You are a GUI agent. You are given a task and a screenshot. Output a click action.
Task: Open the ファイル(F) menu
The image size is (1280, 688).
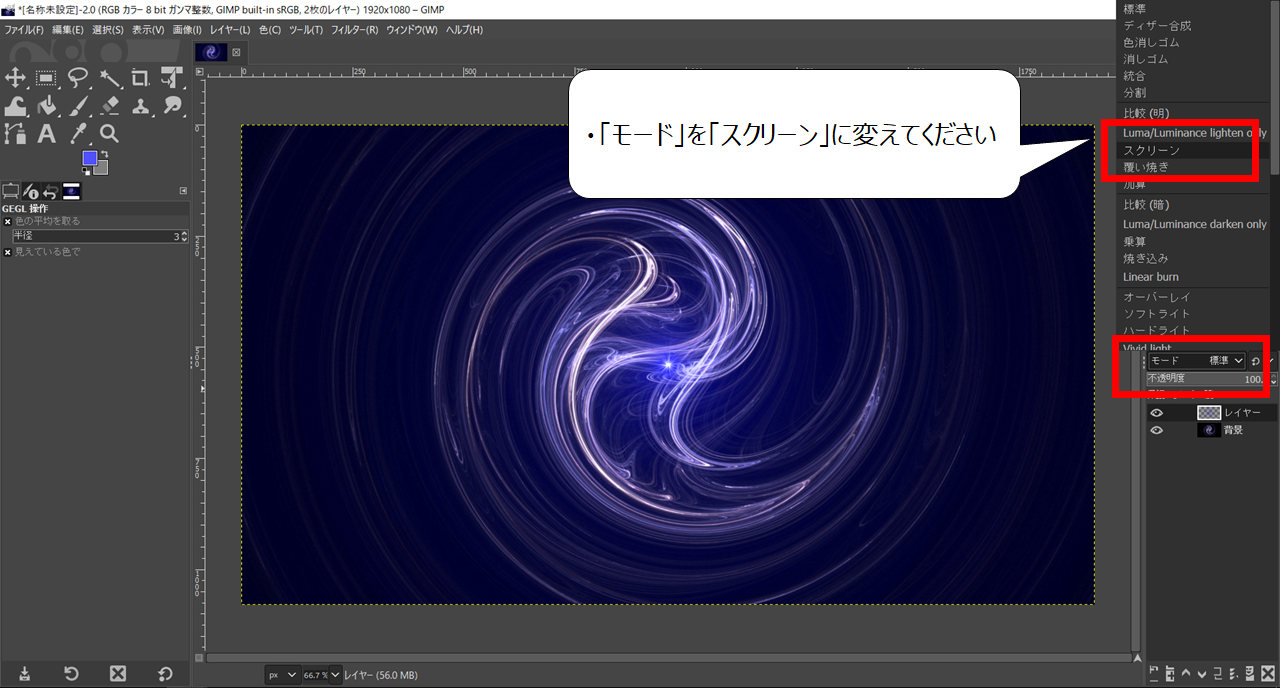(x=24, y=30)
